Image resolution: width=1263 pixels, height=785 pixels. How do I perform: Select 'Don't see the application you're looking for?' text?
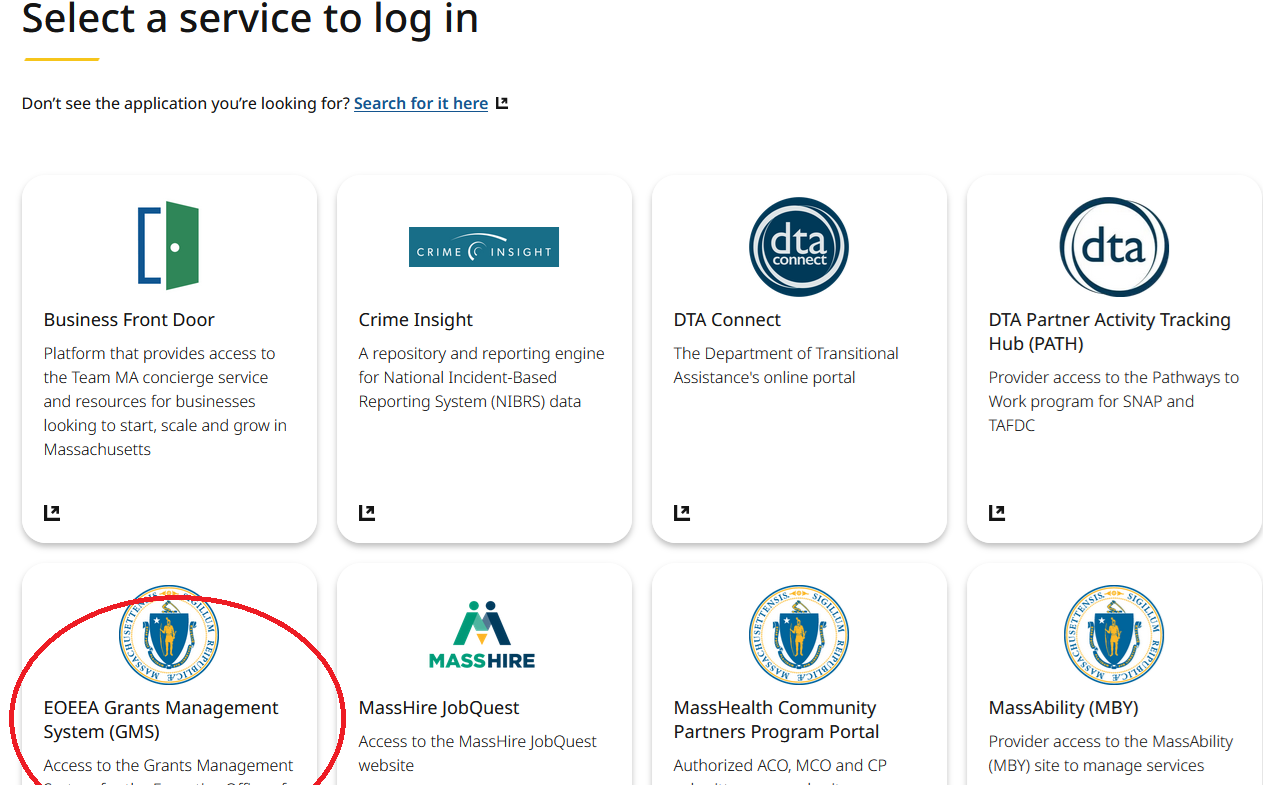click(x=186, y=103)
